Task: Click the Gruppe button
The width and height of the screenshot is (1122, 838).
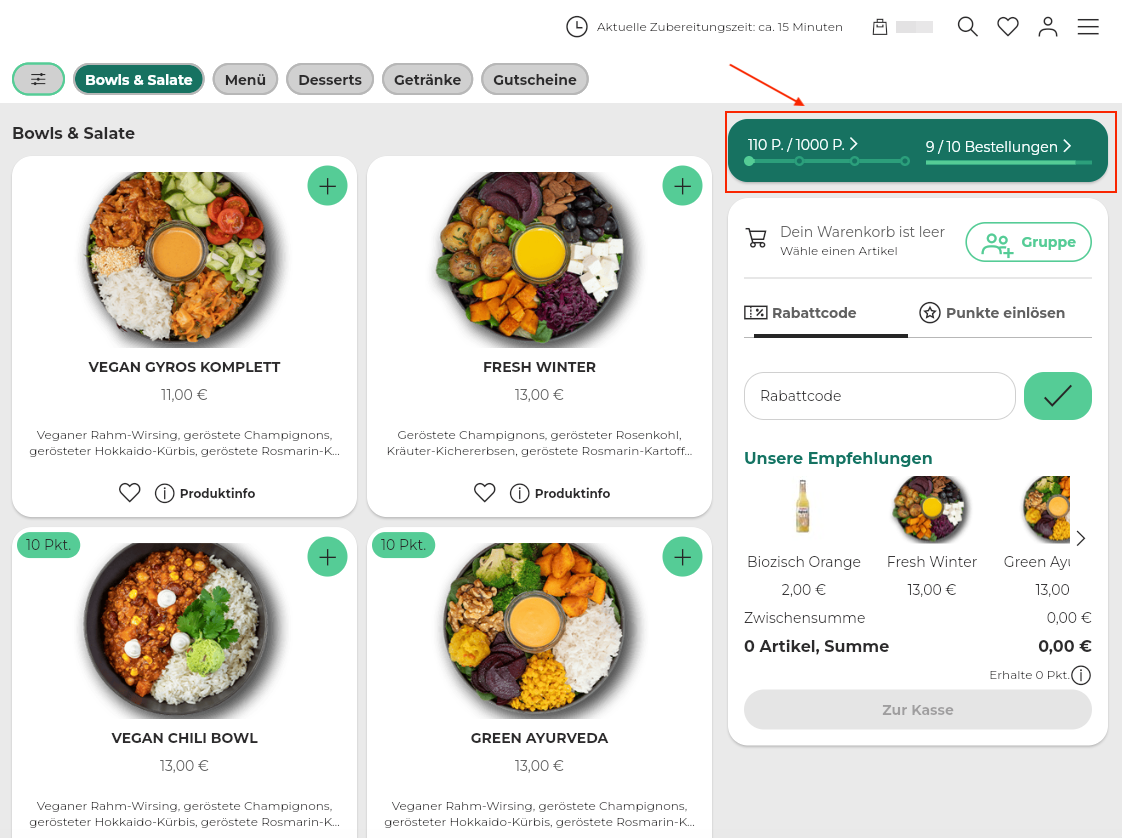Action: (1028, 242)
